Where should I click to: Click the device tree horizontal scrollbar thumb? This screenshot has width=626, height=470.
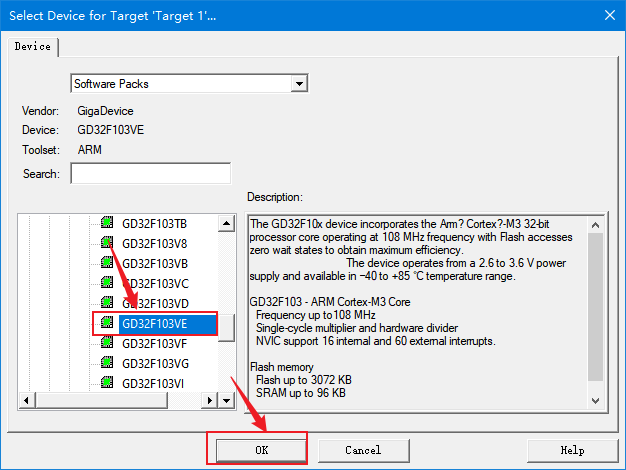[101, 401]
